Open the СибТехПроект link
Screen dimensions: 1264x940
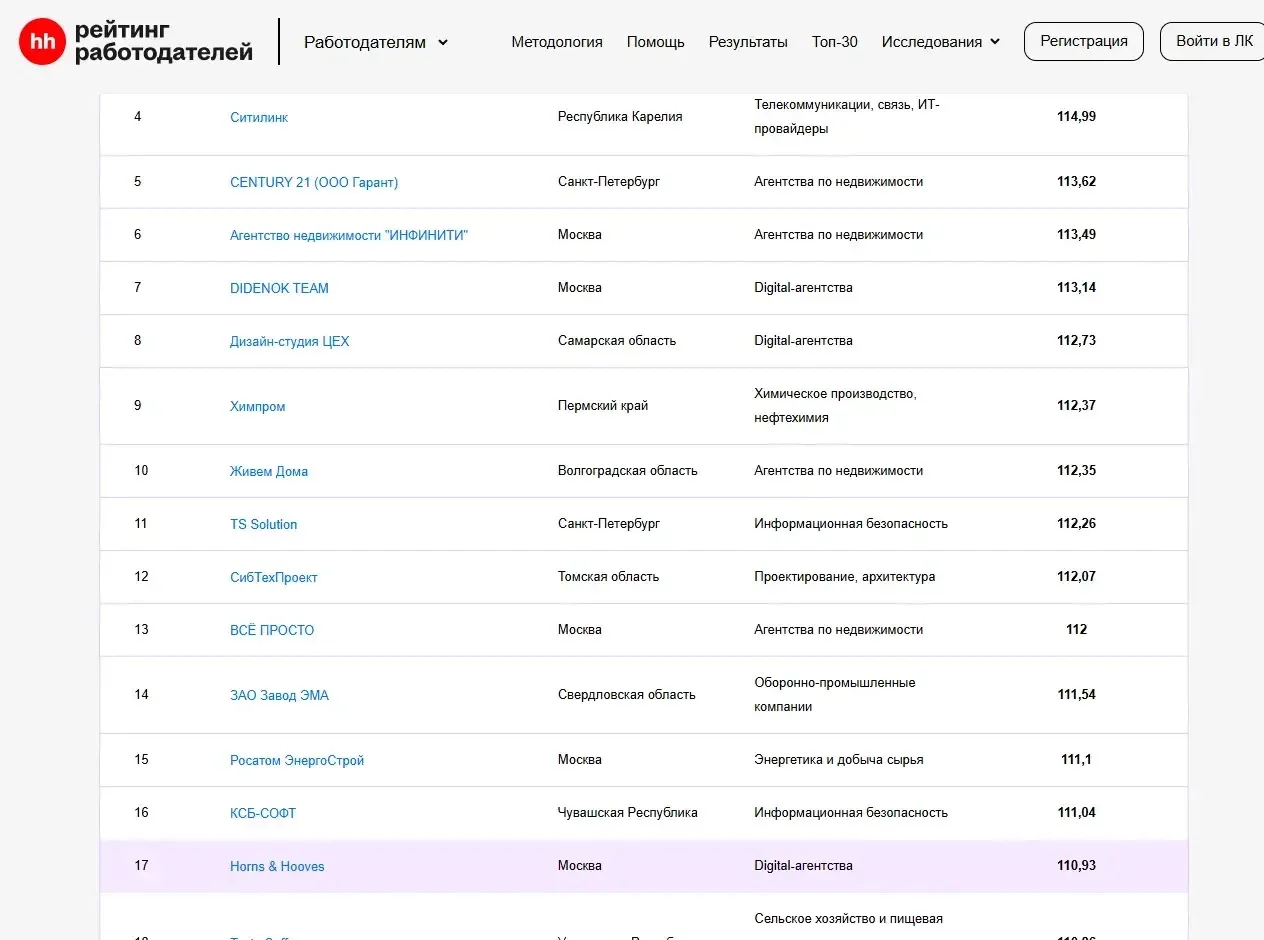click(x=274, y=577)
